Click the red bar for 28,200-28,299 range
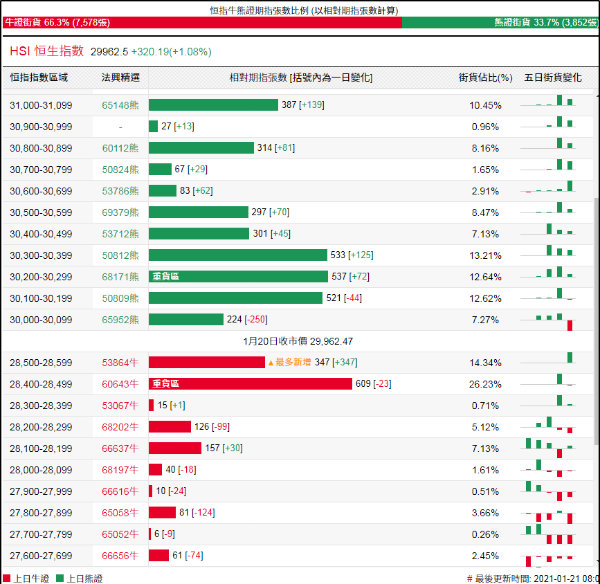Screen dimensions: 600x584 coord(170,426)
